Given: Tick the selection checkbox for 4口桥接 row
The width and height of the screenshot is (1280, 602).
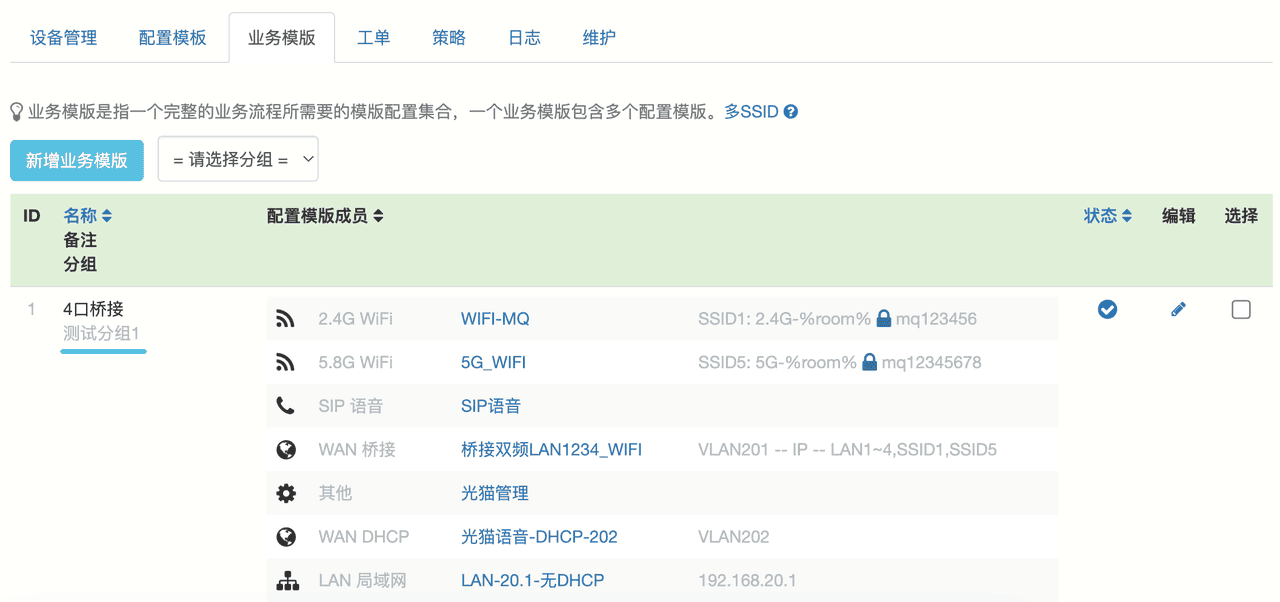Looking at the screenshot, I should pos(1241,310).
